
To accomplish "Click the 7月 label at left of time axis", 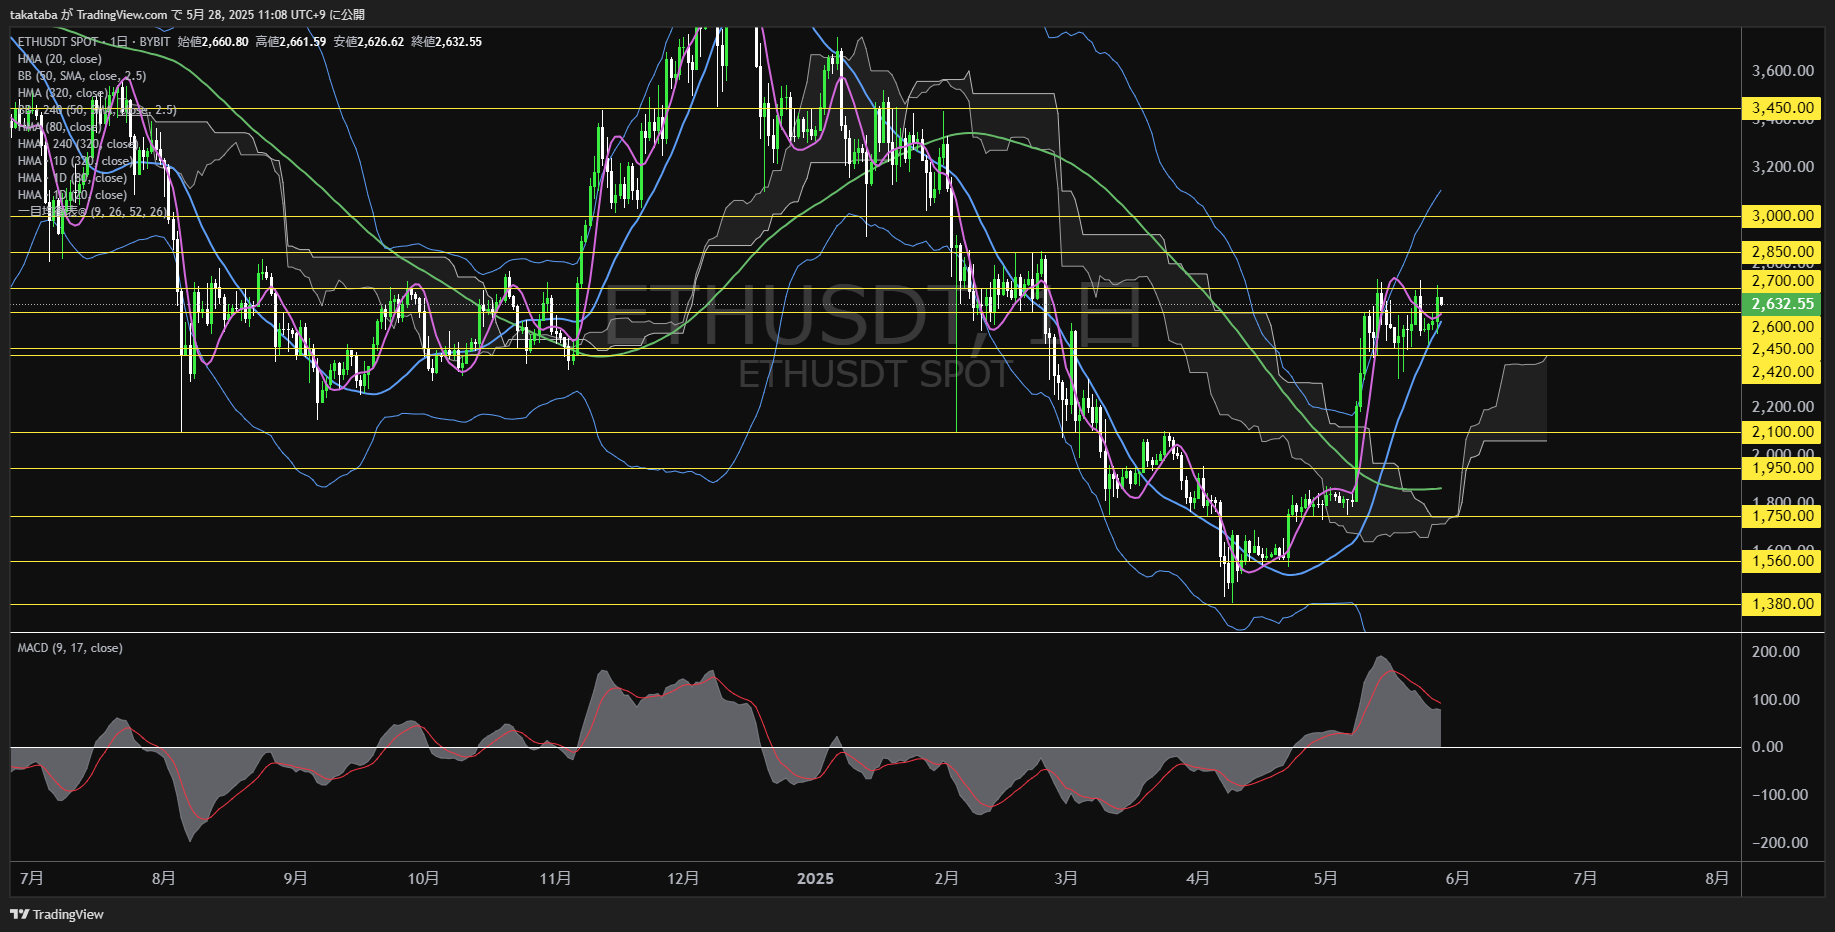I will [32, 878].
